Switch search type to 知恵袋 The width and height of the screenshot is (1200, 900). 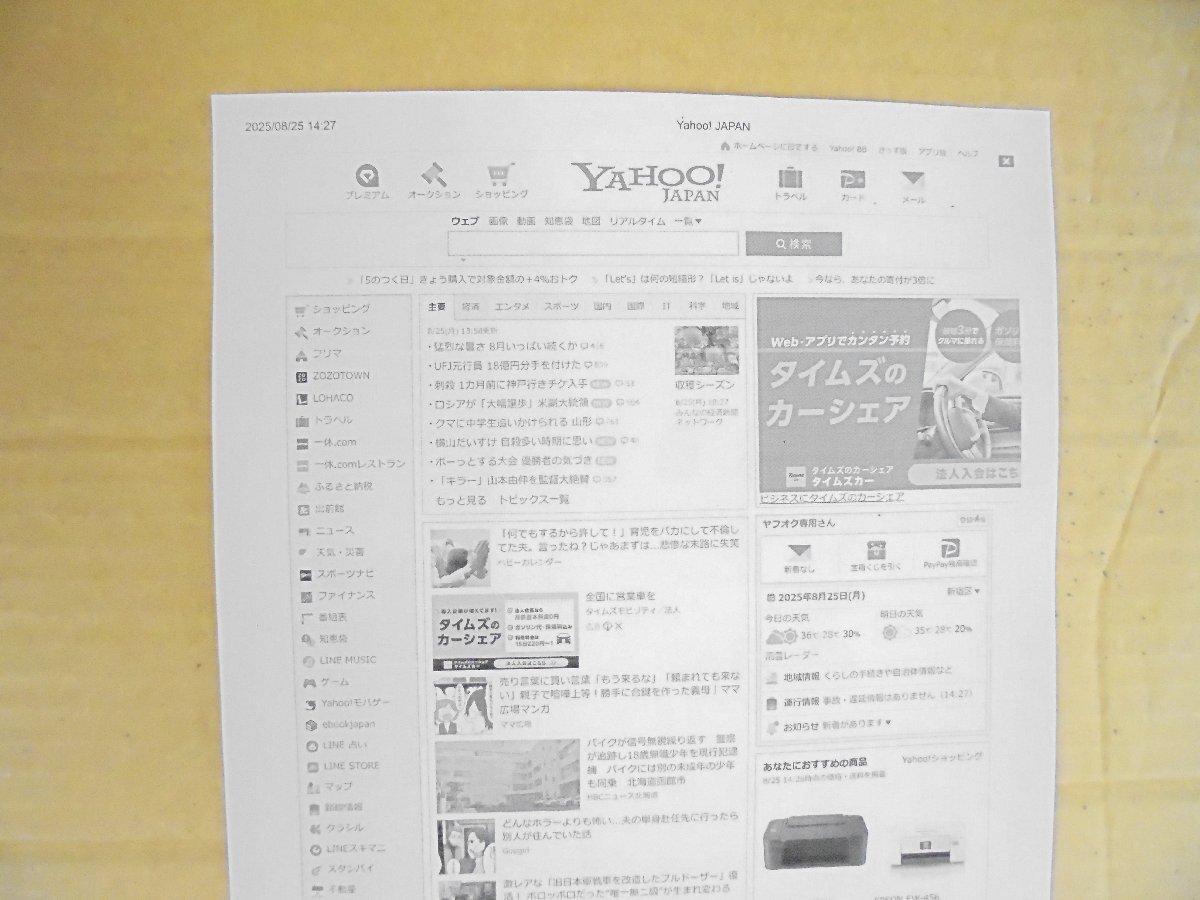point(558,221)
